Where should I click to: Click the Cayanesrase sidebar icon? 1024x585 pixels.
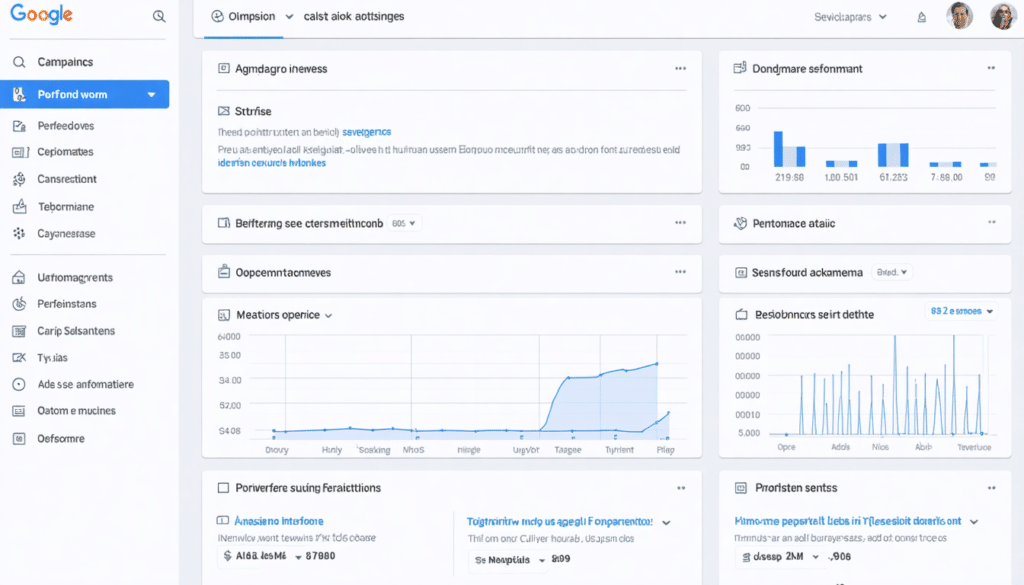click(x=19, y=233)
